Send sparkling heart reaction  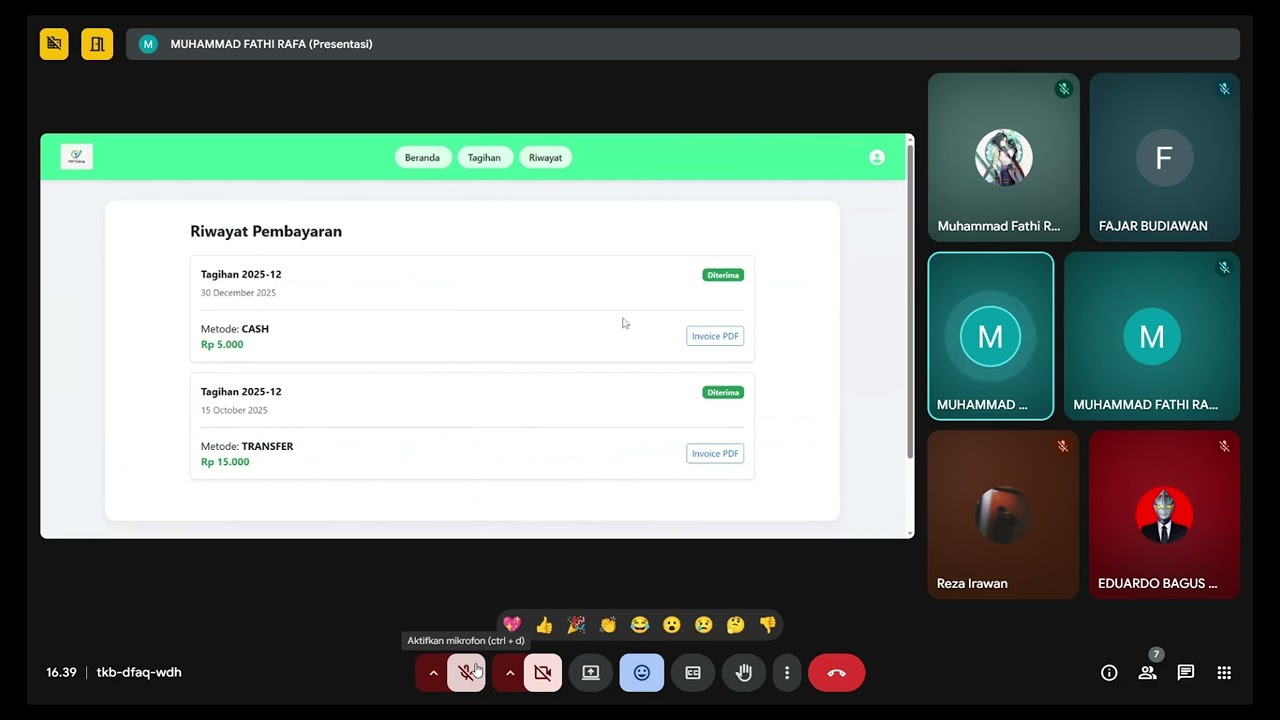pyautogui.click(x=512, y=625)
